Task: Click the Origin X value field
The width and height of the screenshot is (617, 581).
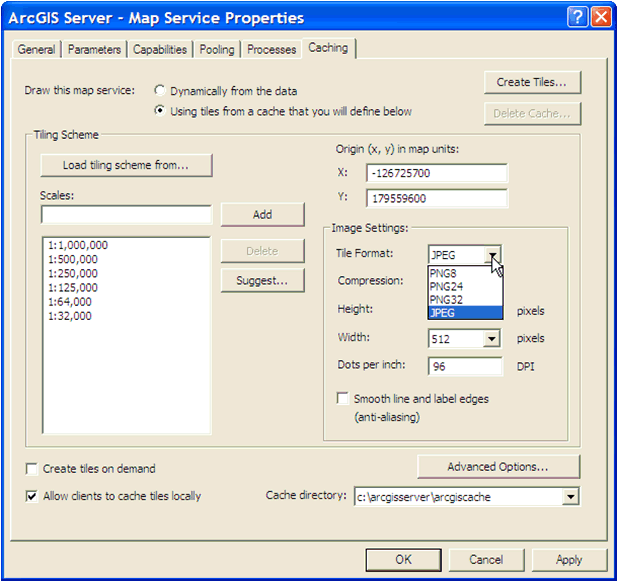Action: 436,173
